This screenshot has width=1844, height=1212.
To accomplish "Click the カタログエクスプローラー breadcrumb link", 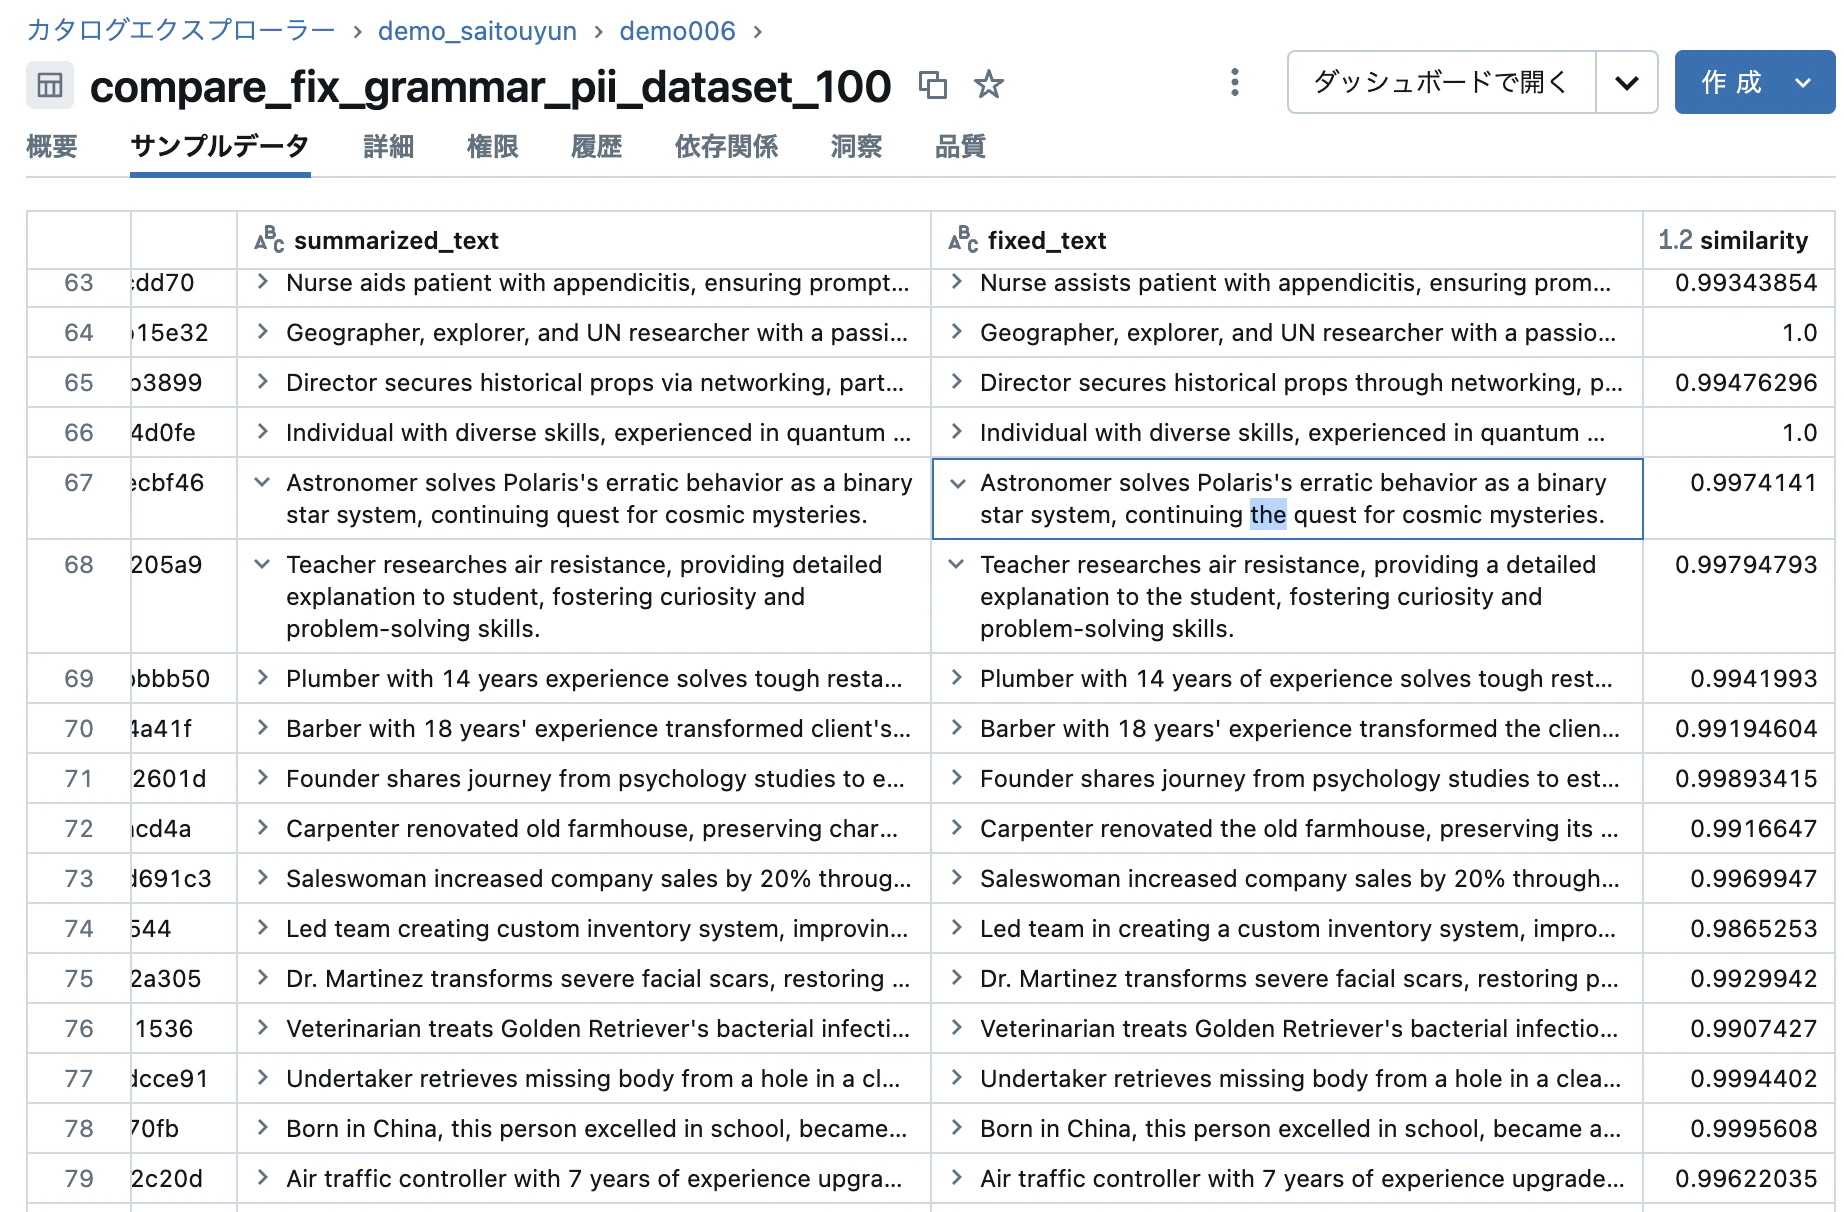I will point(181,31).
